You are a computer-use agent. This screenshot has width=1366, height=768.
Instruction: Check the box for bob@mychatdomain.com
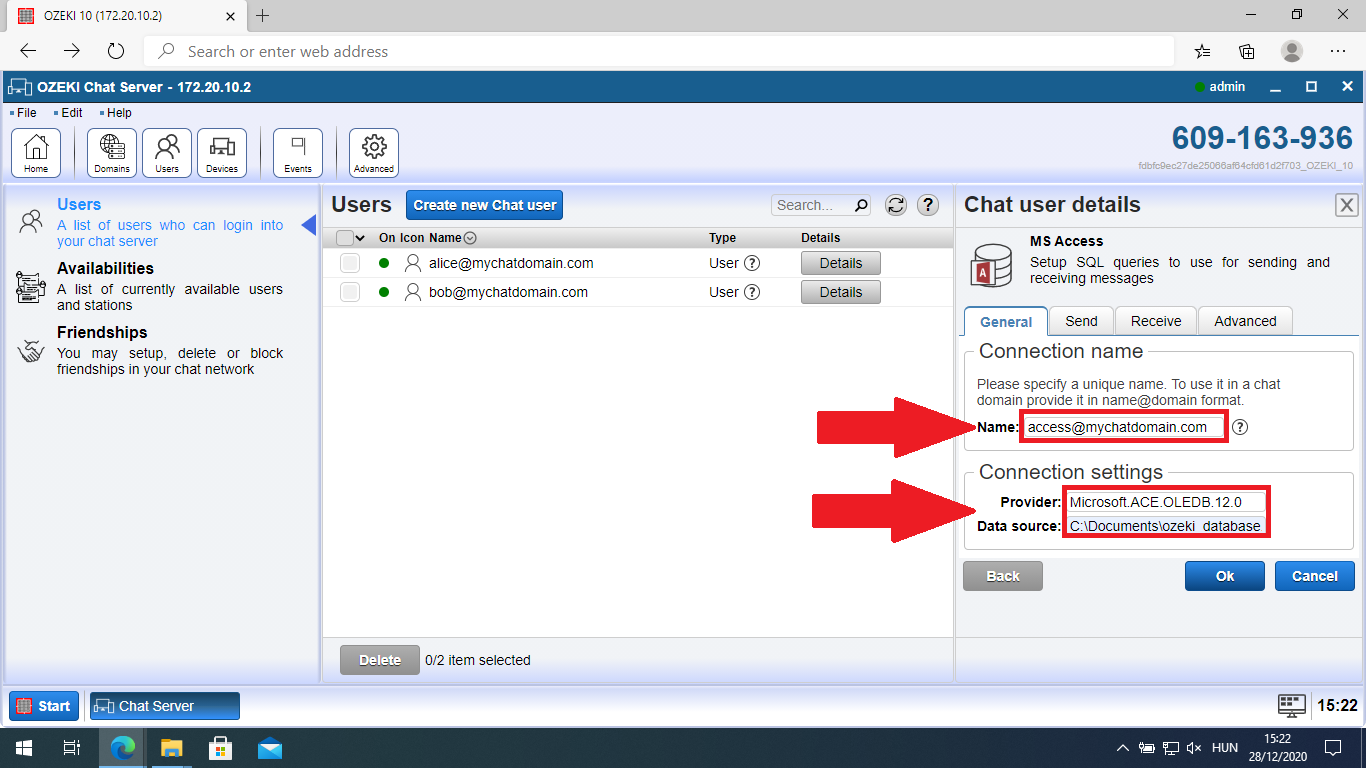tap(349, 292)
